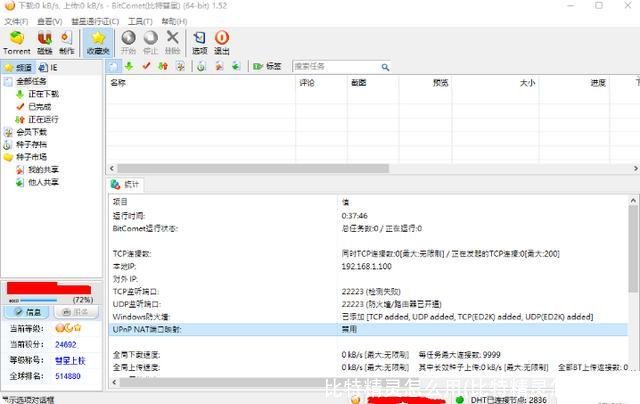Open the 统计 statistics tab
640x404 pixels.
[125, 185]
